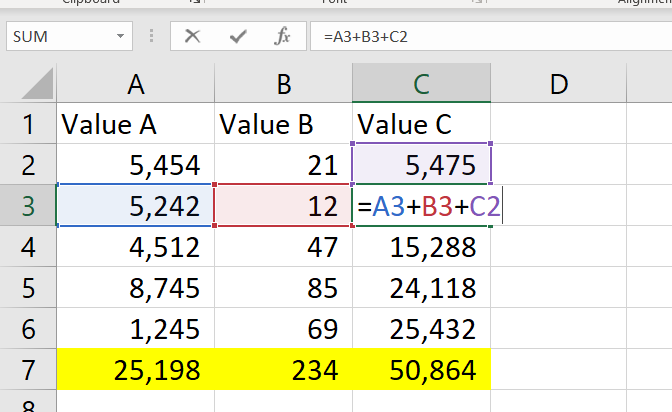Select the row 1 header

pos(28,125)
